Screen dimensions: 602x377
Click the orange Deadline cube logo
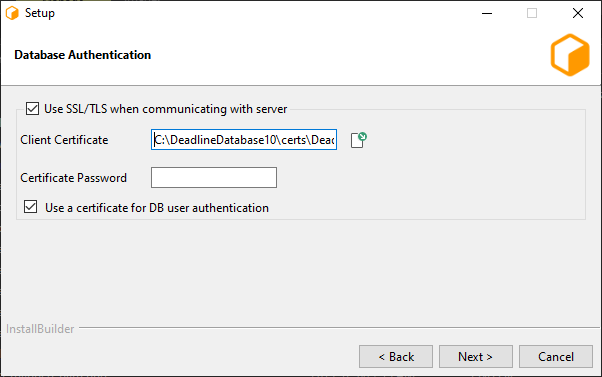click(x=570, y=55)
